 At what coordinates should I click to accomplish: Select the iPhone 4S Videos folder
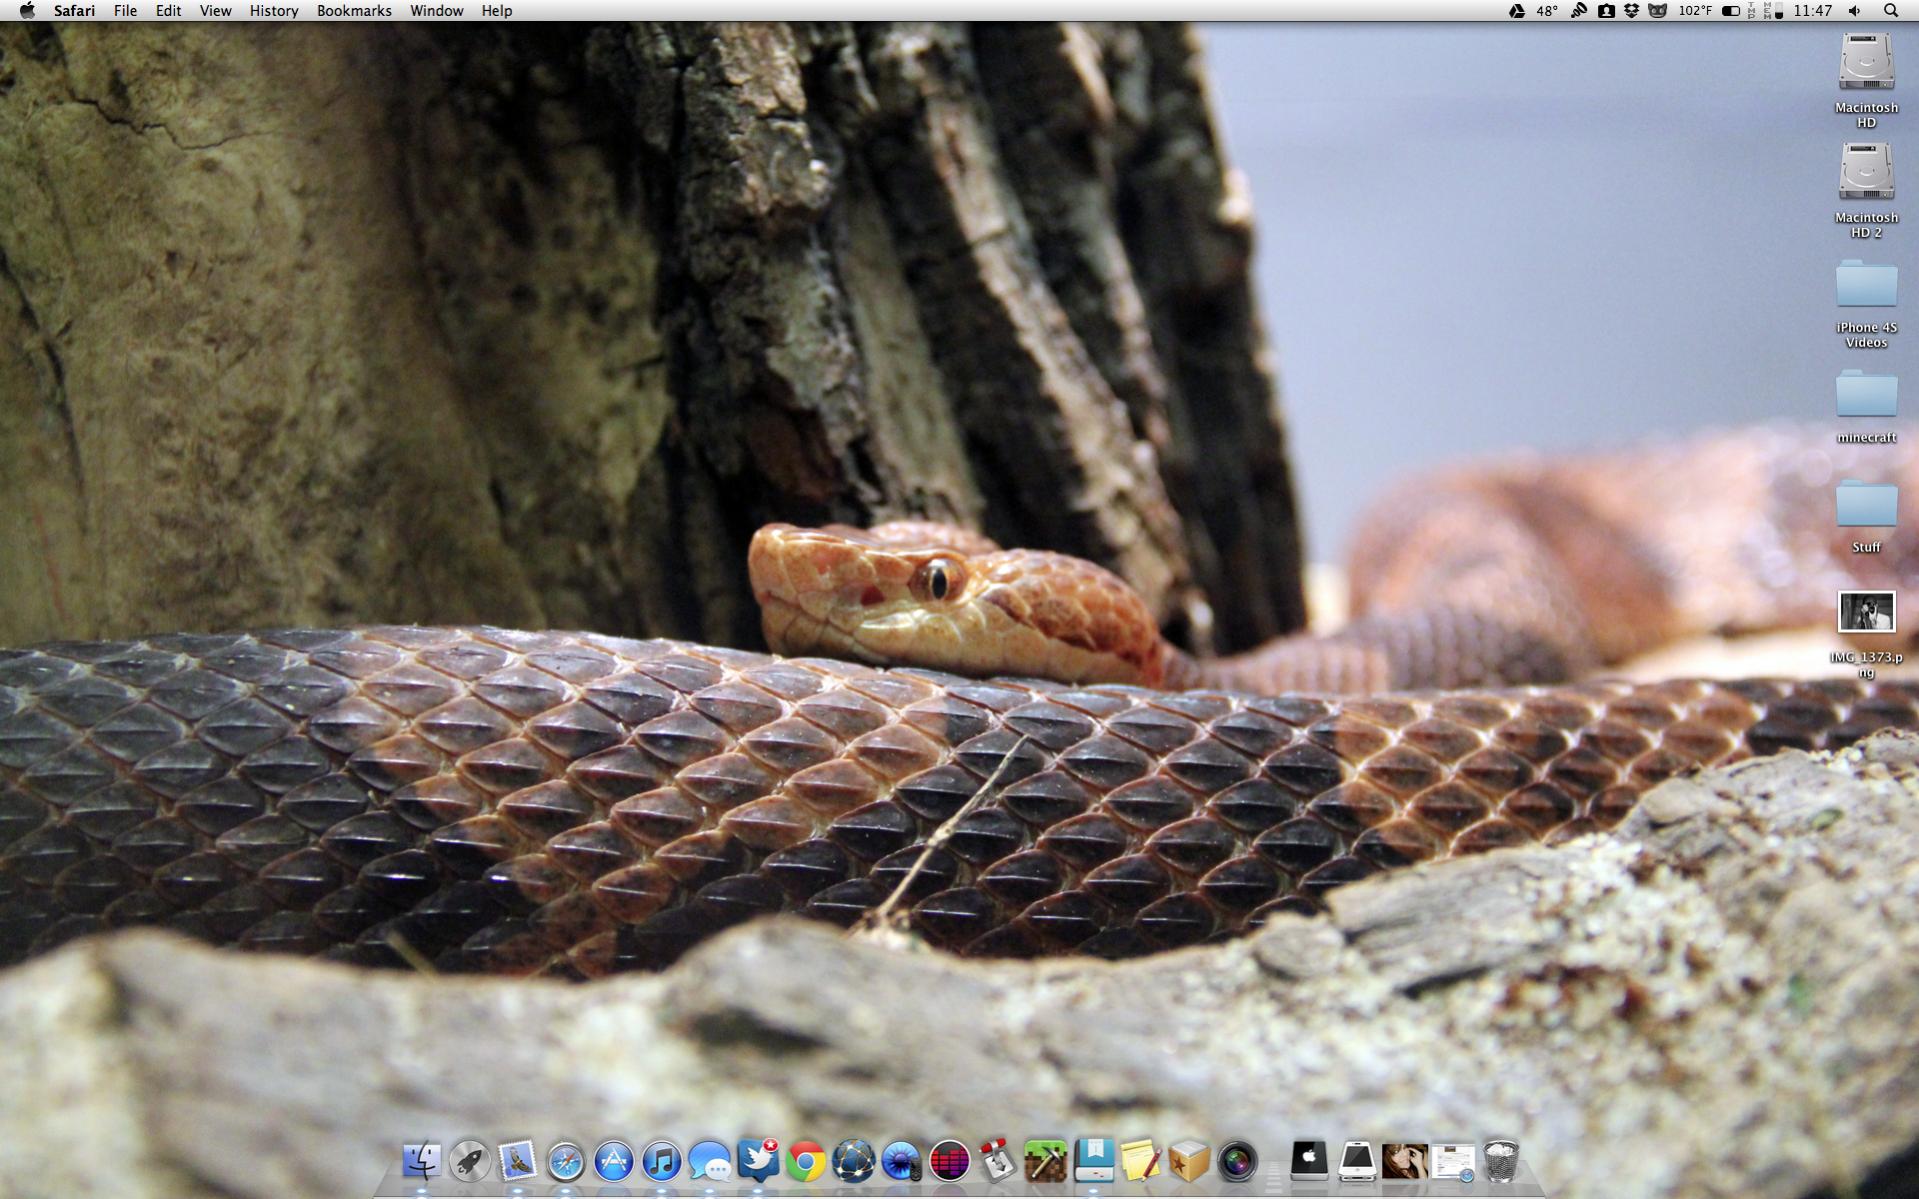[1866, 304]
